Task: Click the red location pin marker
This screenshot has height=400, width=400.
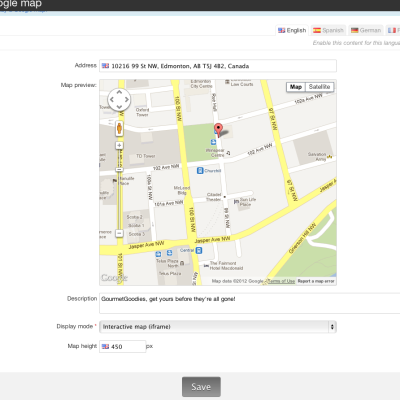Action: 218,130
